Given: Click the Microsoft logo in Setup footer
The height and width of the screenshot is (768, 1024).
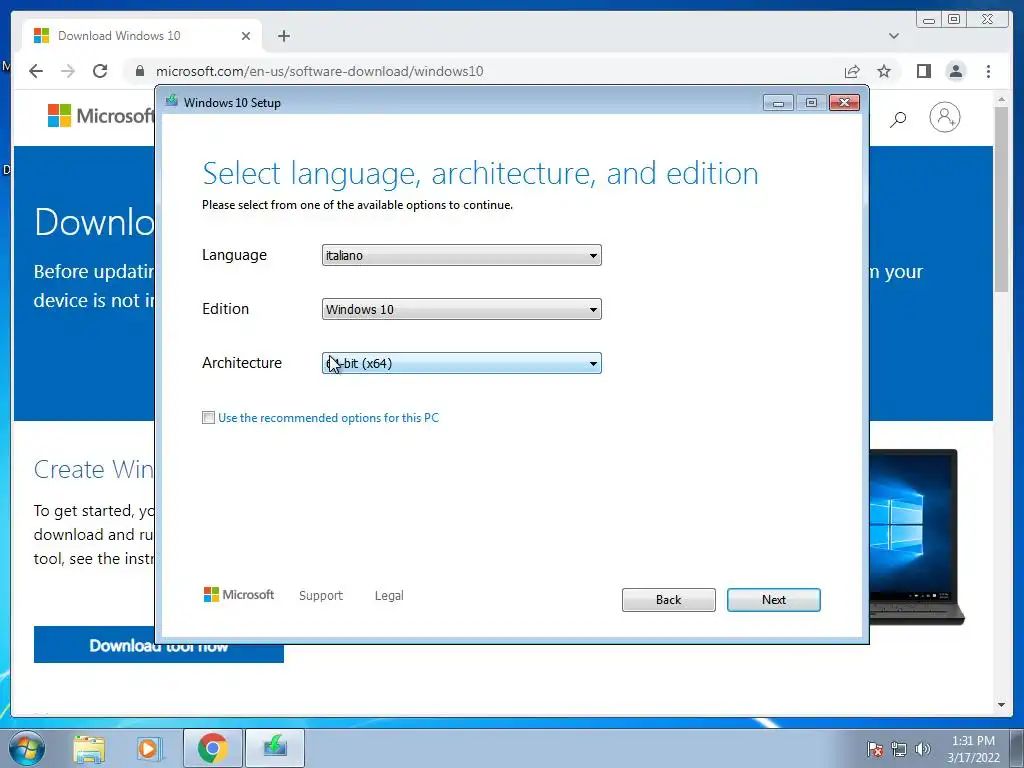Looking at the screenshot, I should point(239,595).
